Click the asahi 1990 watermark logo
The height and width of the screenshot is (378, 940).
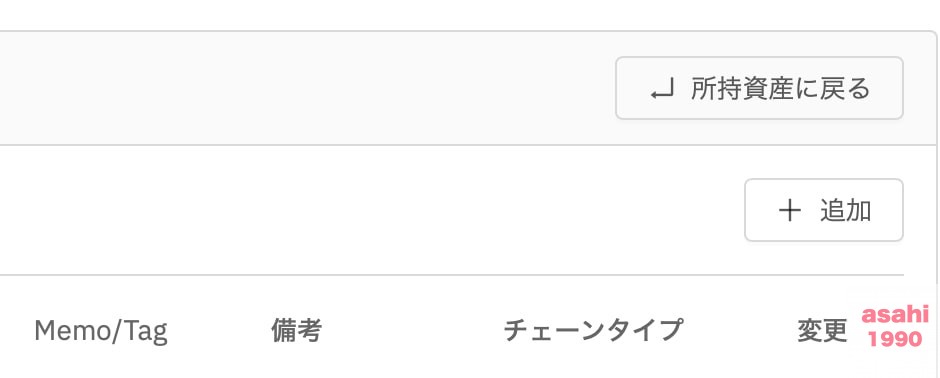click(x=895, y=326)
